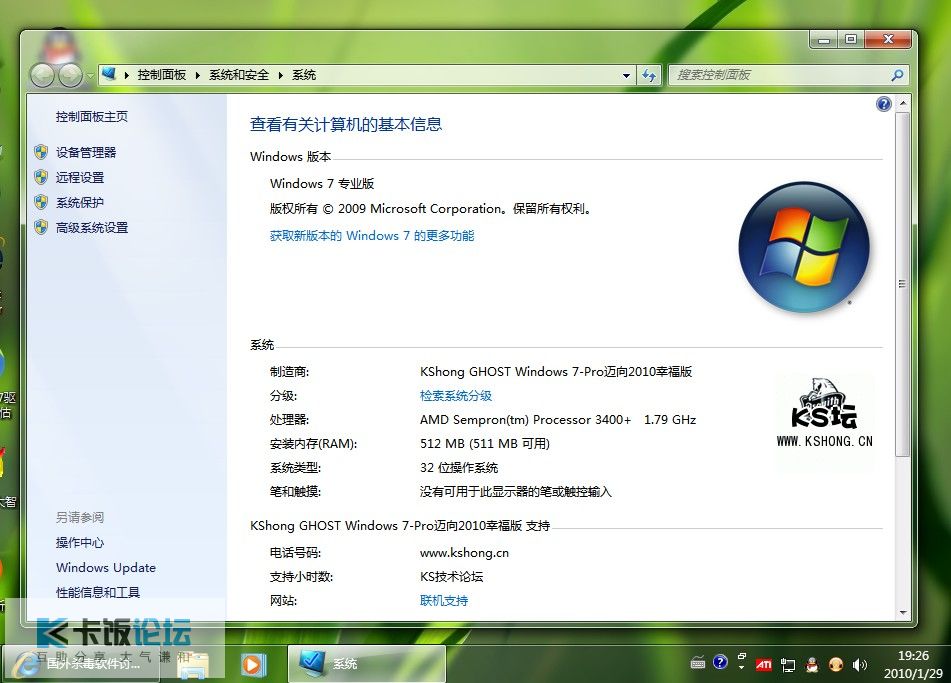The height and width of the screenshot is (683, 951).
Task: Switch to the 系统 taskbar window button
Action: pos(366,664)
